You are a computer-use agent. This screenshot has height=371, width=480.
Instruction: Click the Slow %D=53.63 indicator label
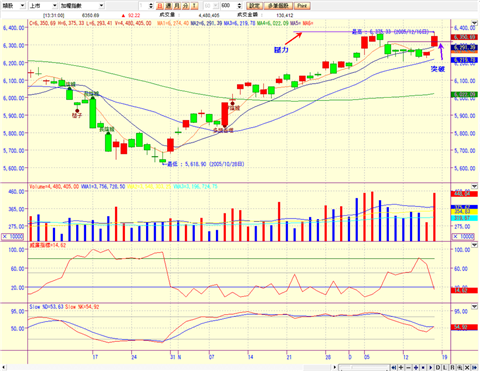(x=46, y=306)
